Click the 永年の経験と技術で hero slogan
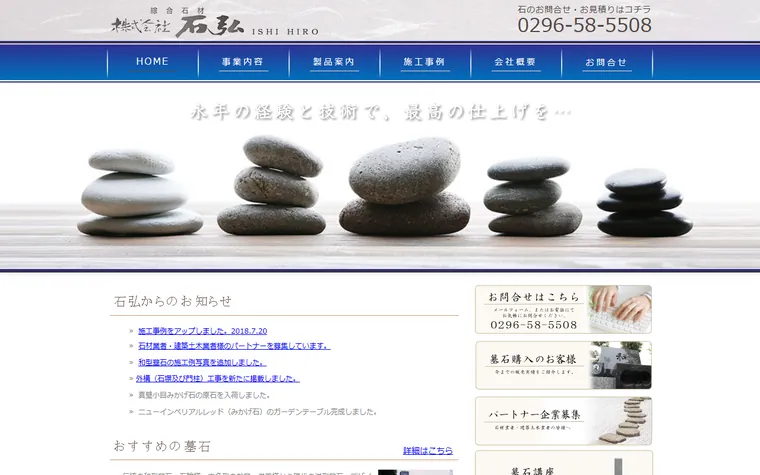760x475 pixels. tap(381, 112)
